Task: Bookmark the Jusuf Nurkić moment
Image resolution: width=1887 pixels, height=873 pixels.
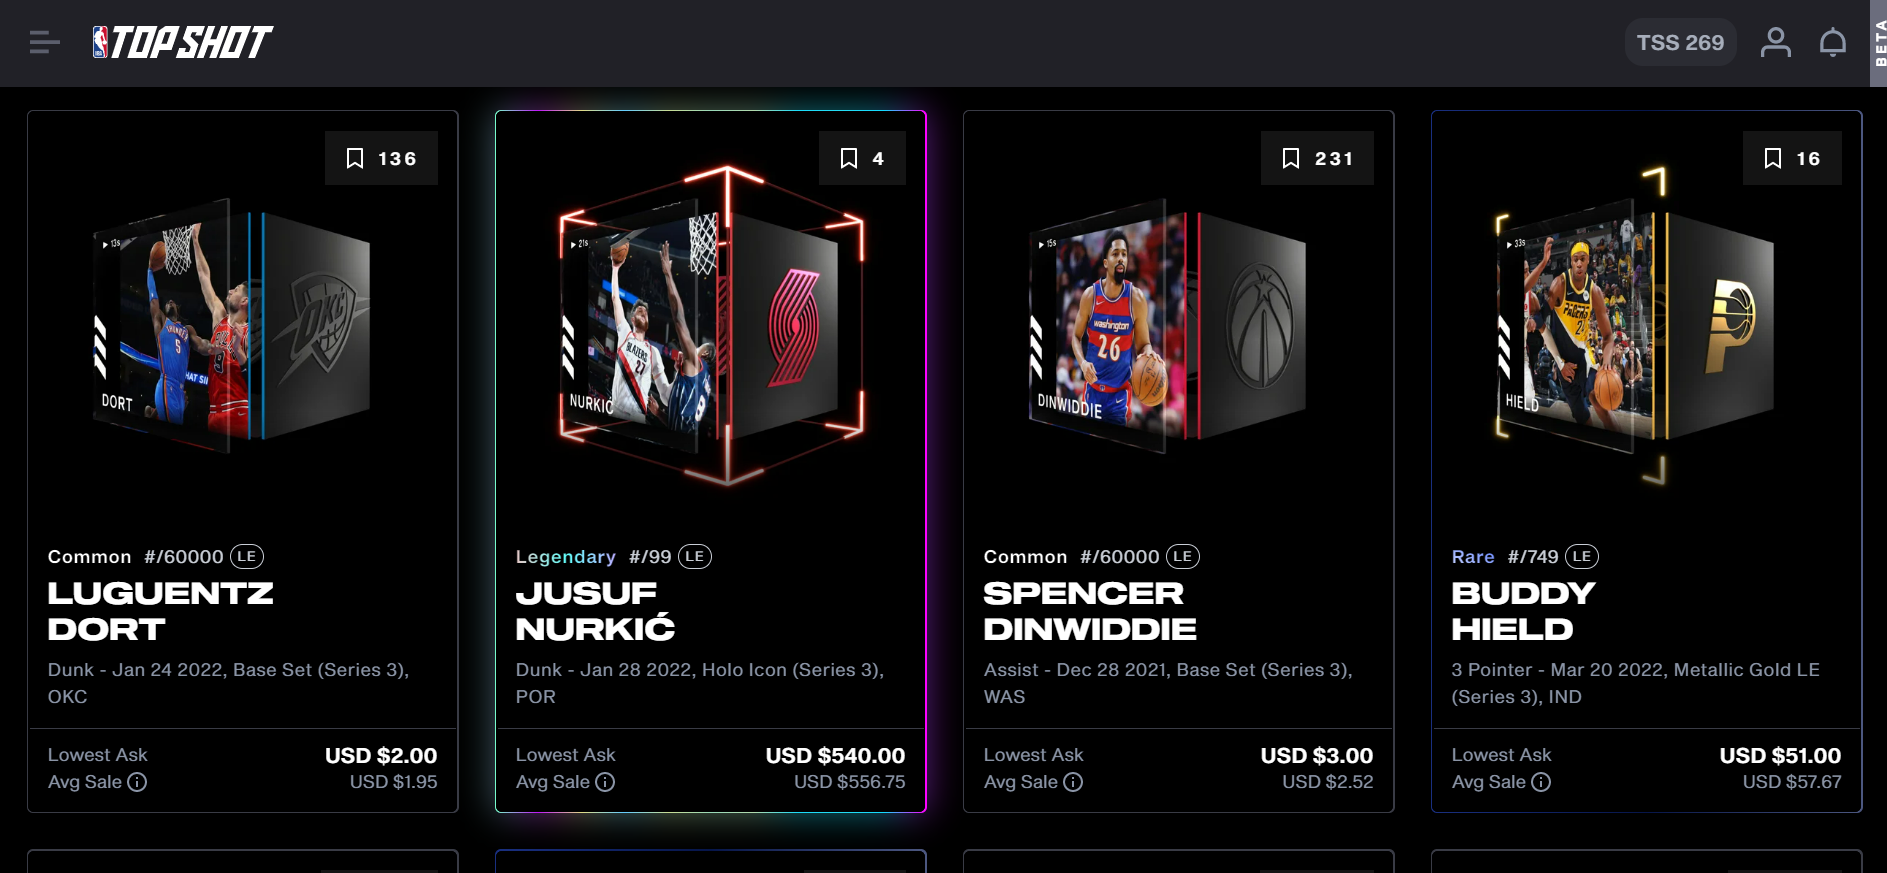Action: [x=862, y=158]
